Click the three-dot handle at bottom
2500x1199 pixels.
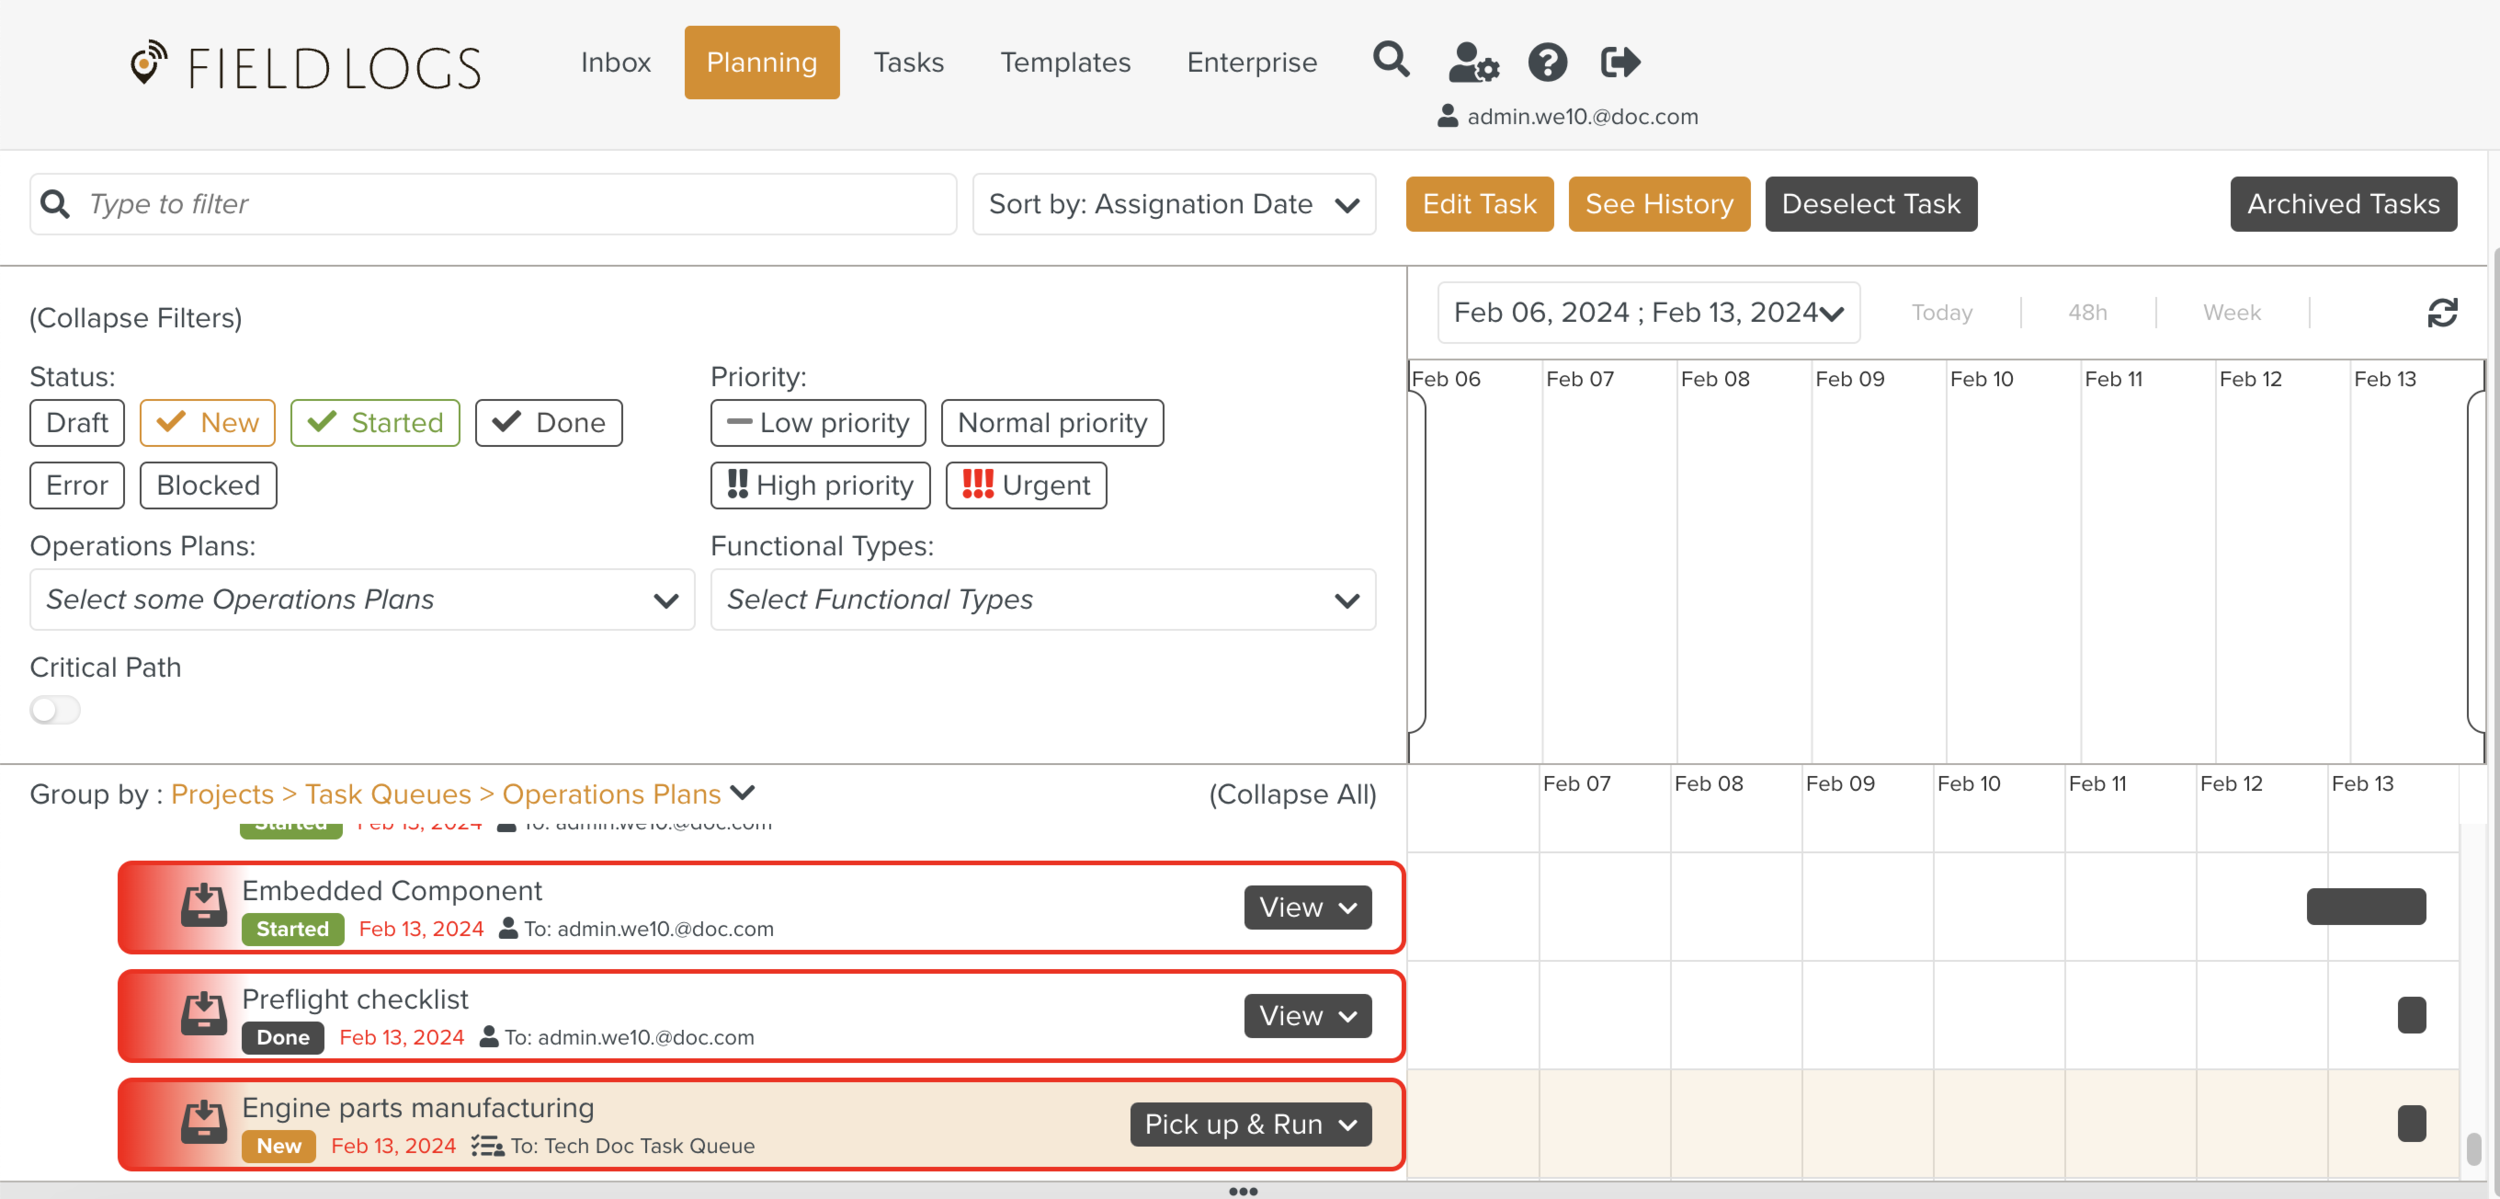1243,1191
